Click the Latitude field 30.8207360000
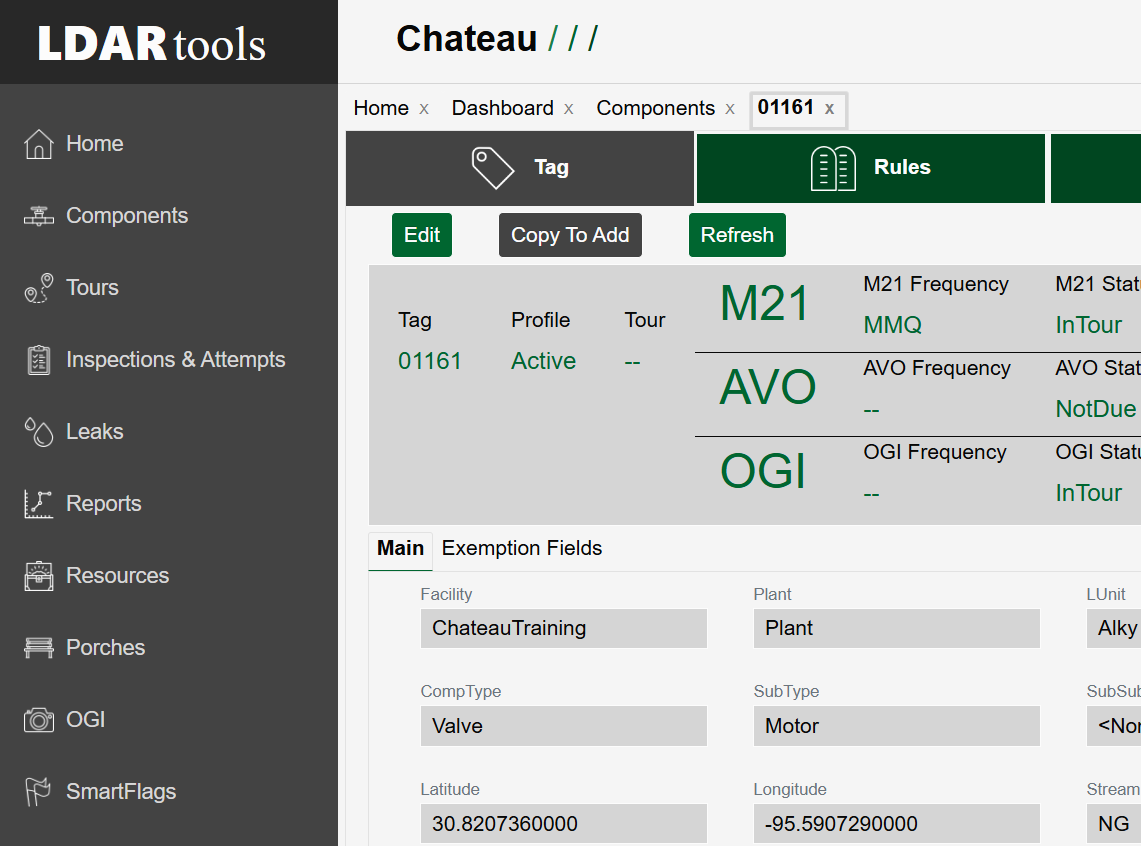The image size is (1141, 846). (x=564, y=824)
